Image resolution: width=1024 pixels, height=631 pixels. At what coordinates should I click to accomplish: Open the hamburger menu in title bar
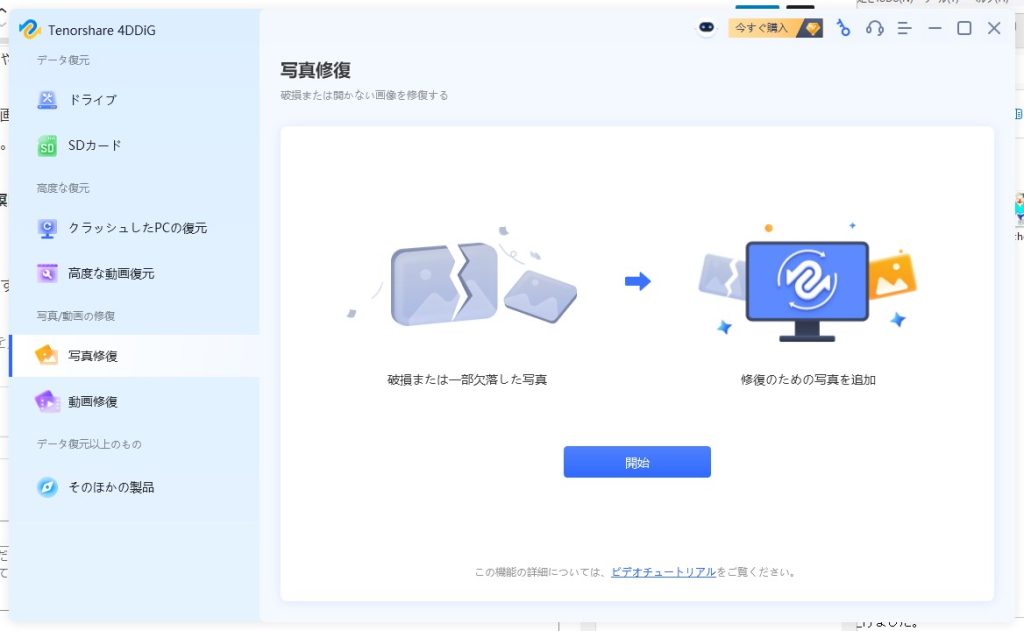(905, 28)
